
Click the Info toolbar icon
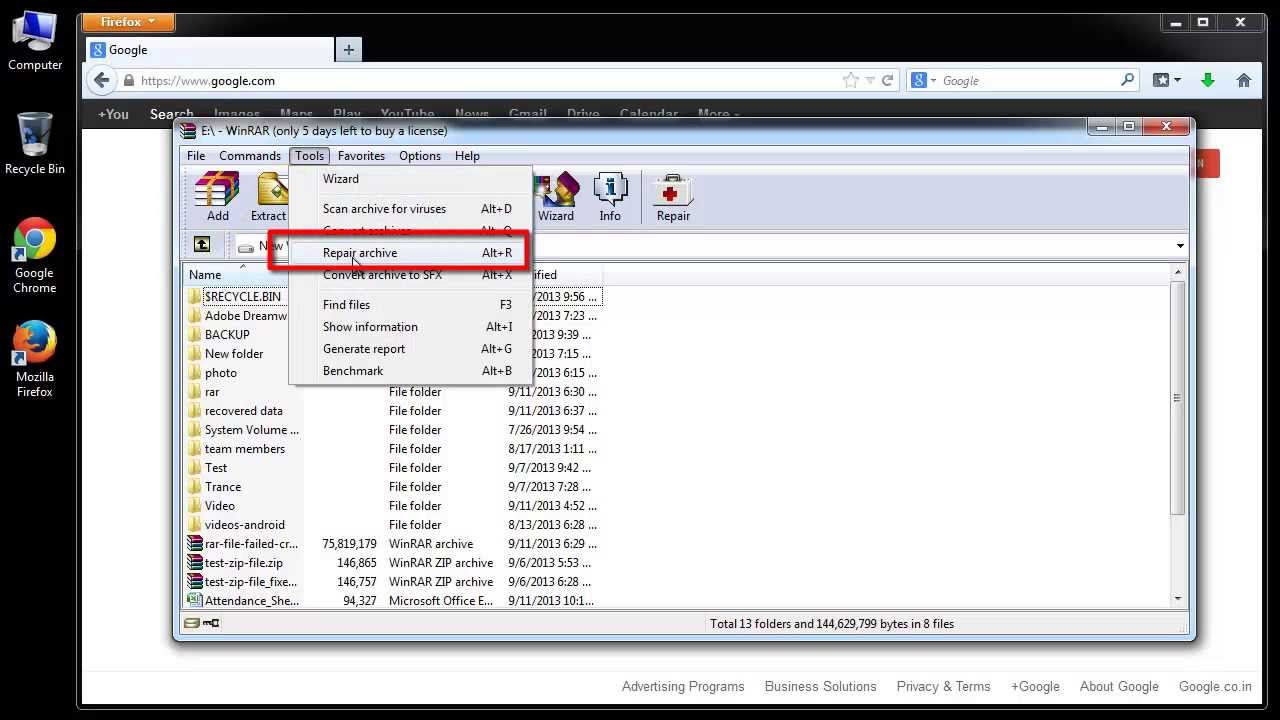(x=610, y=197)
